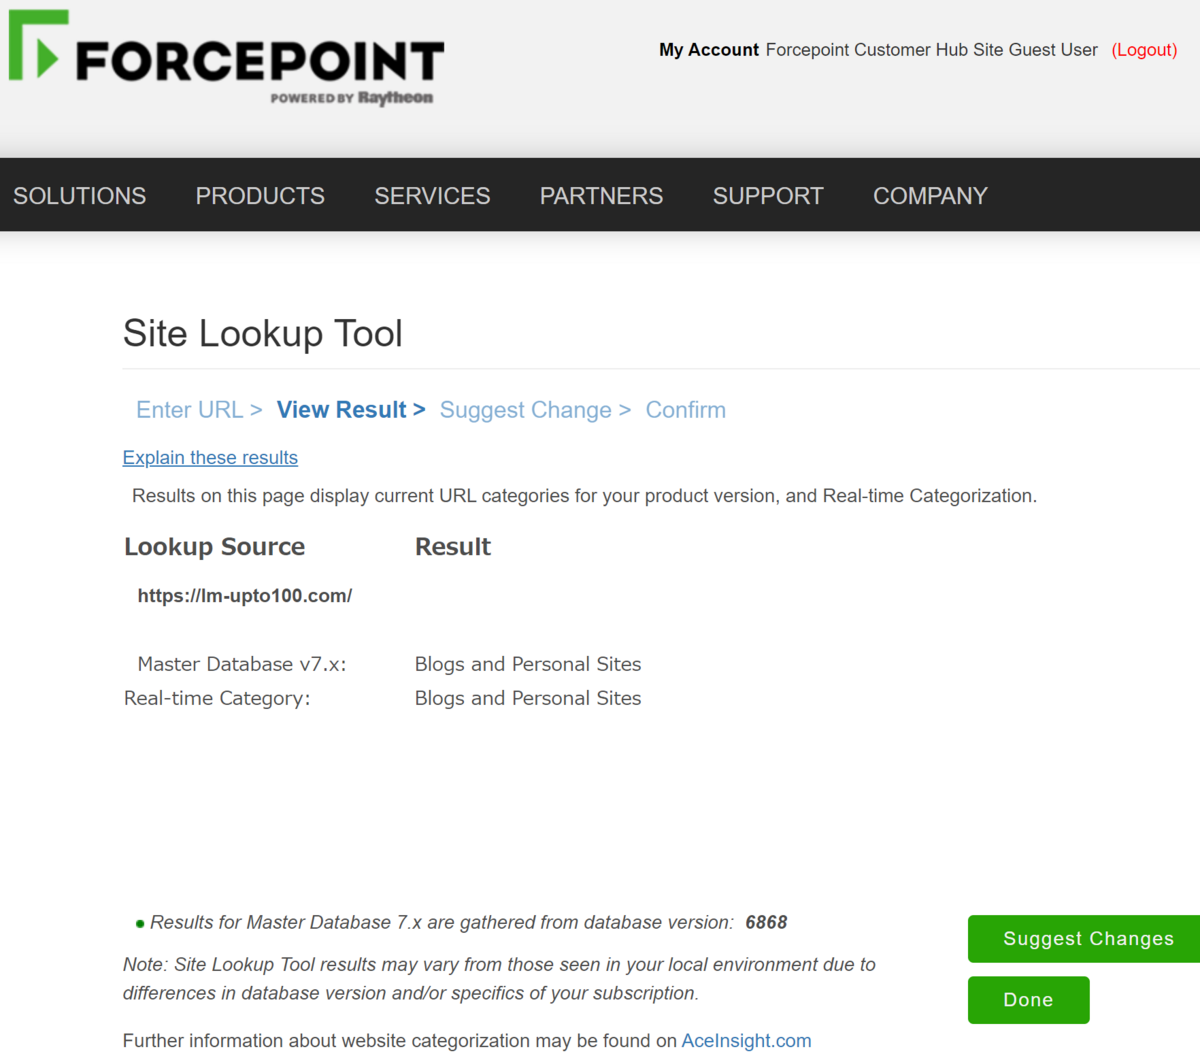Viewport: 1200px width, 1058px height.
Task: Open Explain these results link
Action: coord(210,458)
